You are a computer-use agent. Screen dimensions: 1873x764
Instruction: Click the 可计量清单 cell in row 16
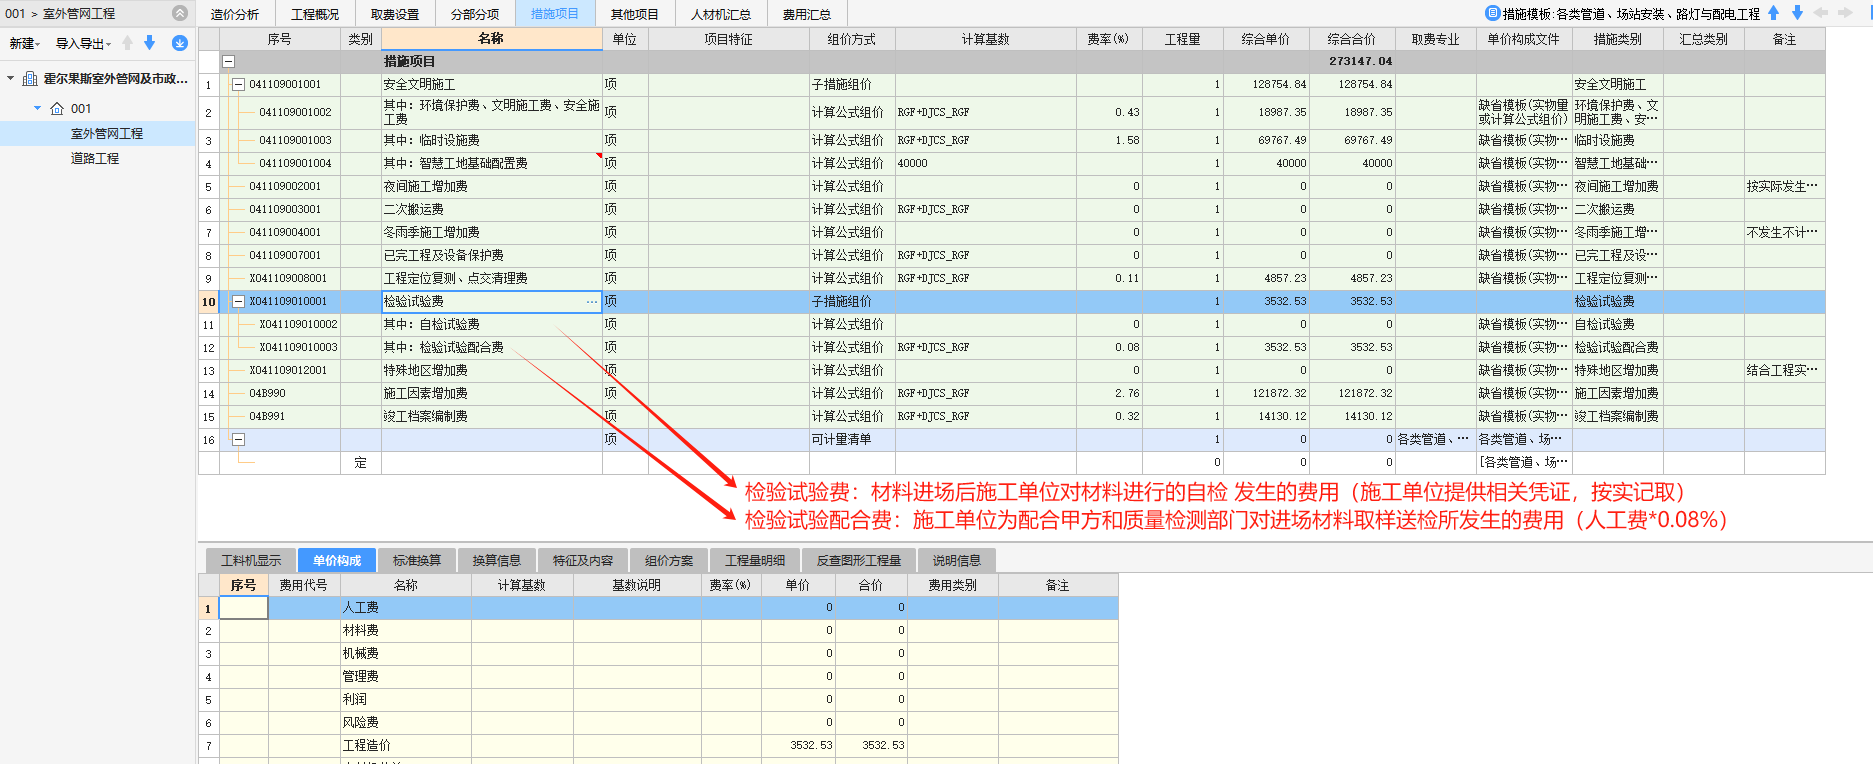click(x=852, y=439)
